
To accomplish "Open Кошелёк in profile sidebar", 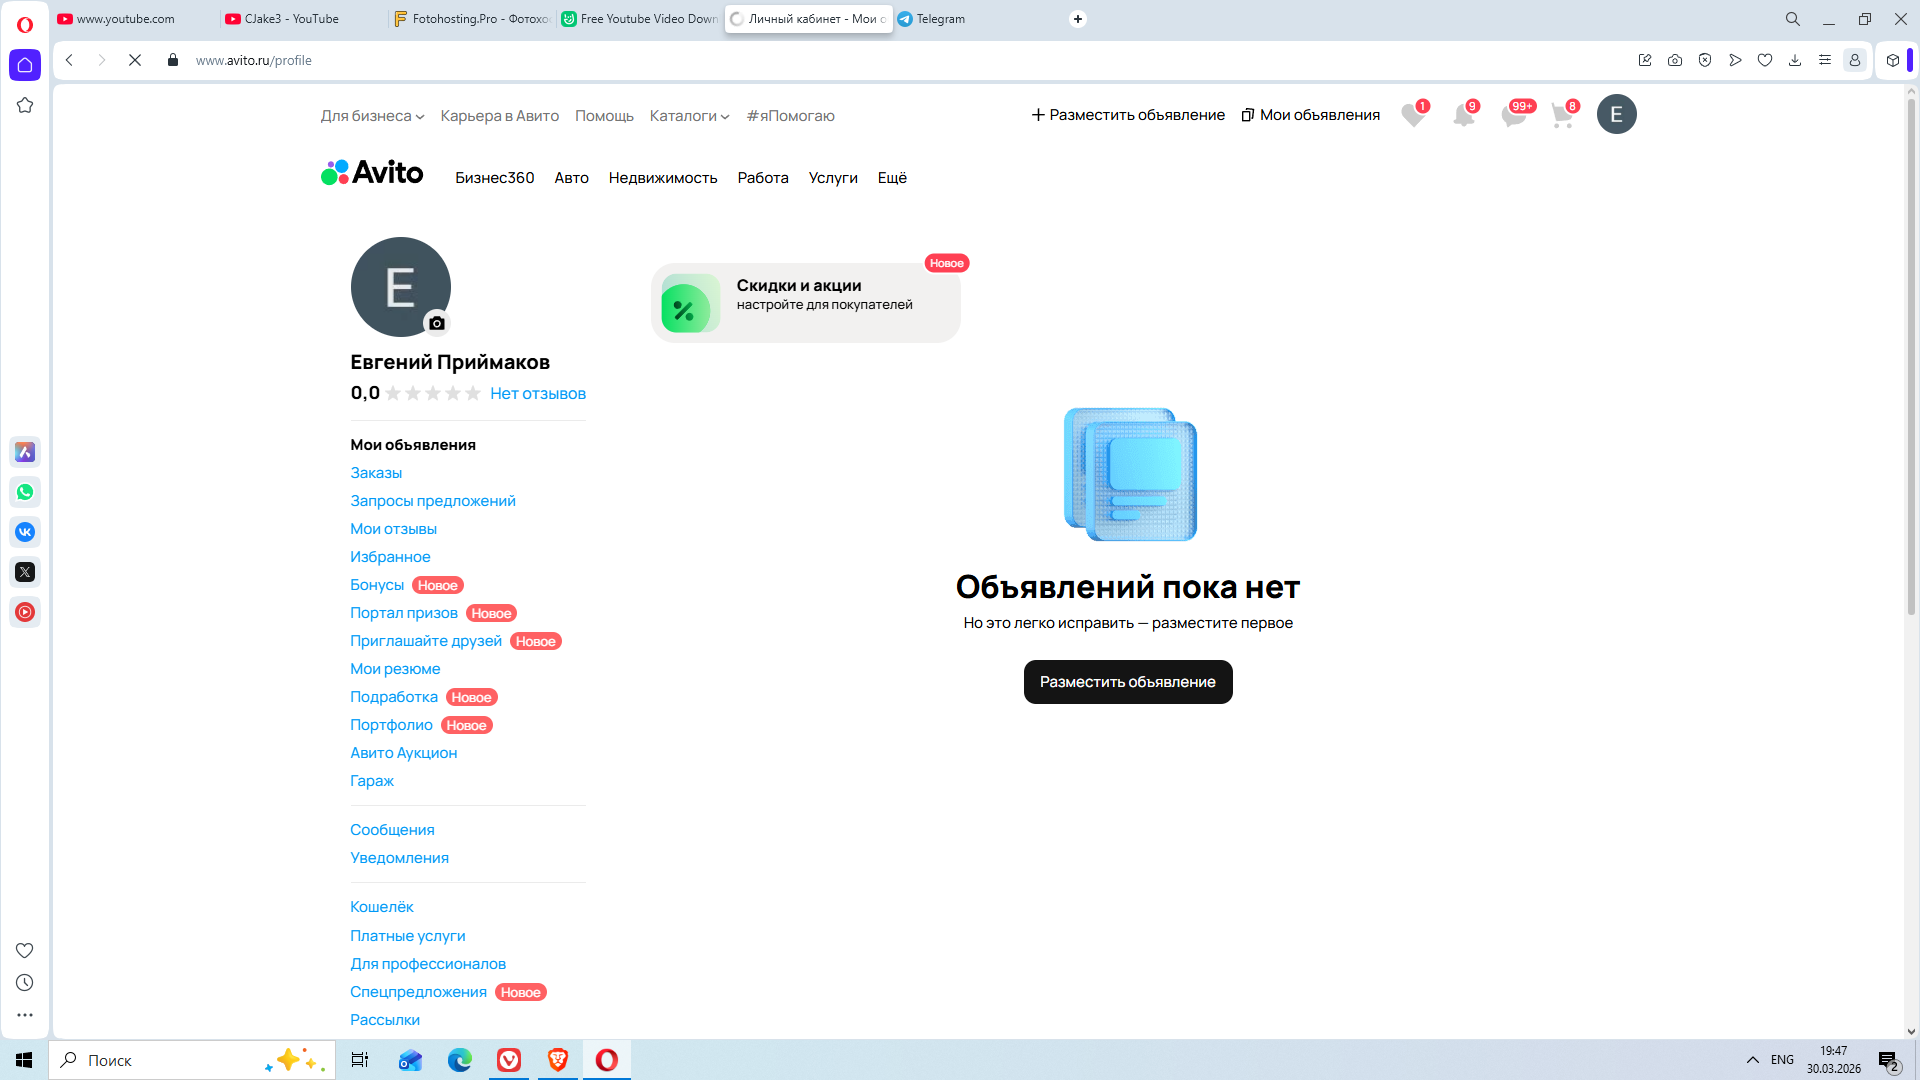I will [381, 907].
